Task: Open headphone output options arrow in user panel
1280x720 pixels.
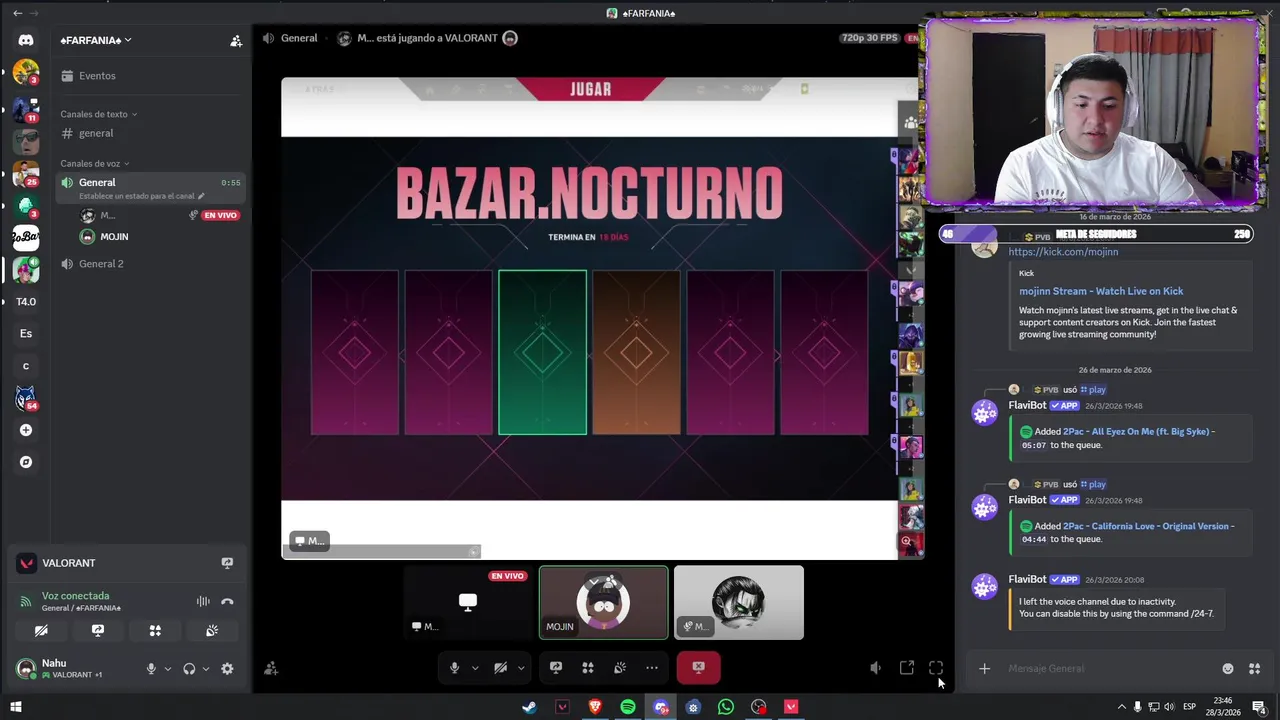Action: coord(206,669)
